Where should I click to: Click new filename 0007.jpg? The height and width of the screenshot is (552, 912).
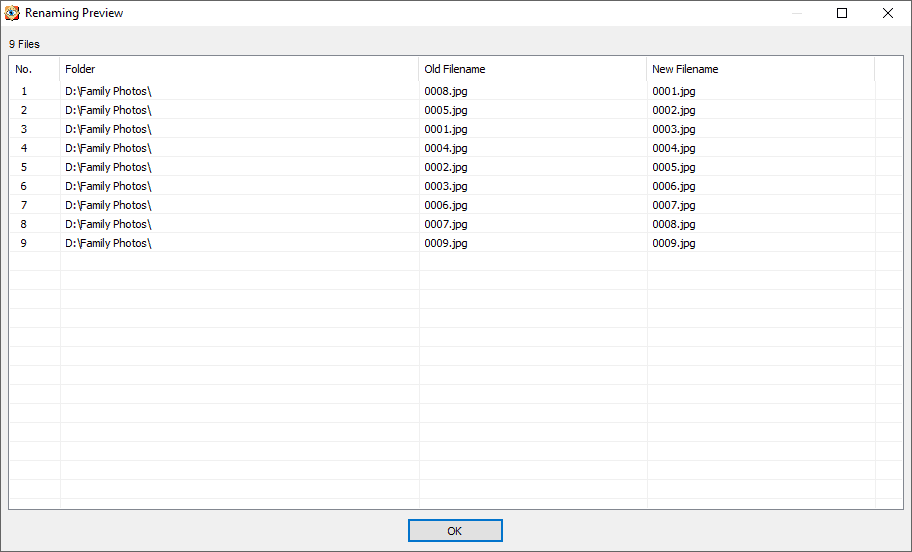pos(674,205)
